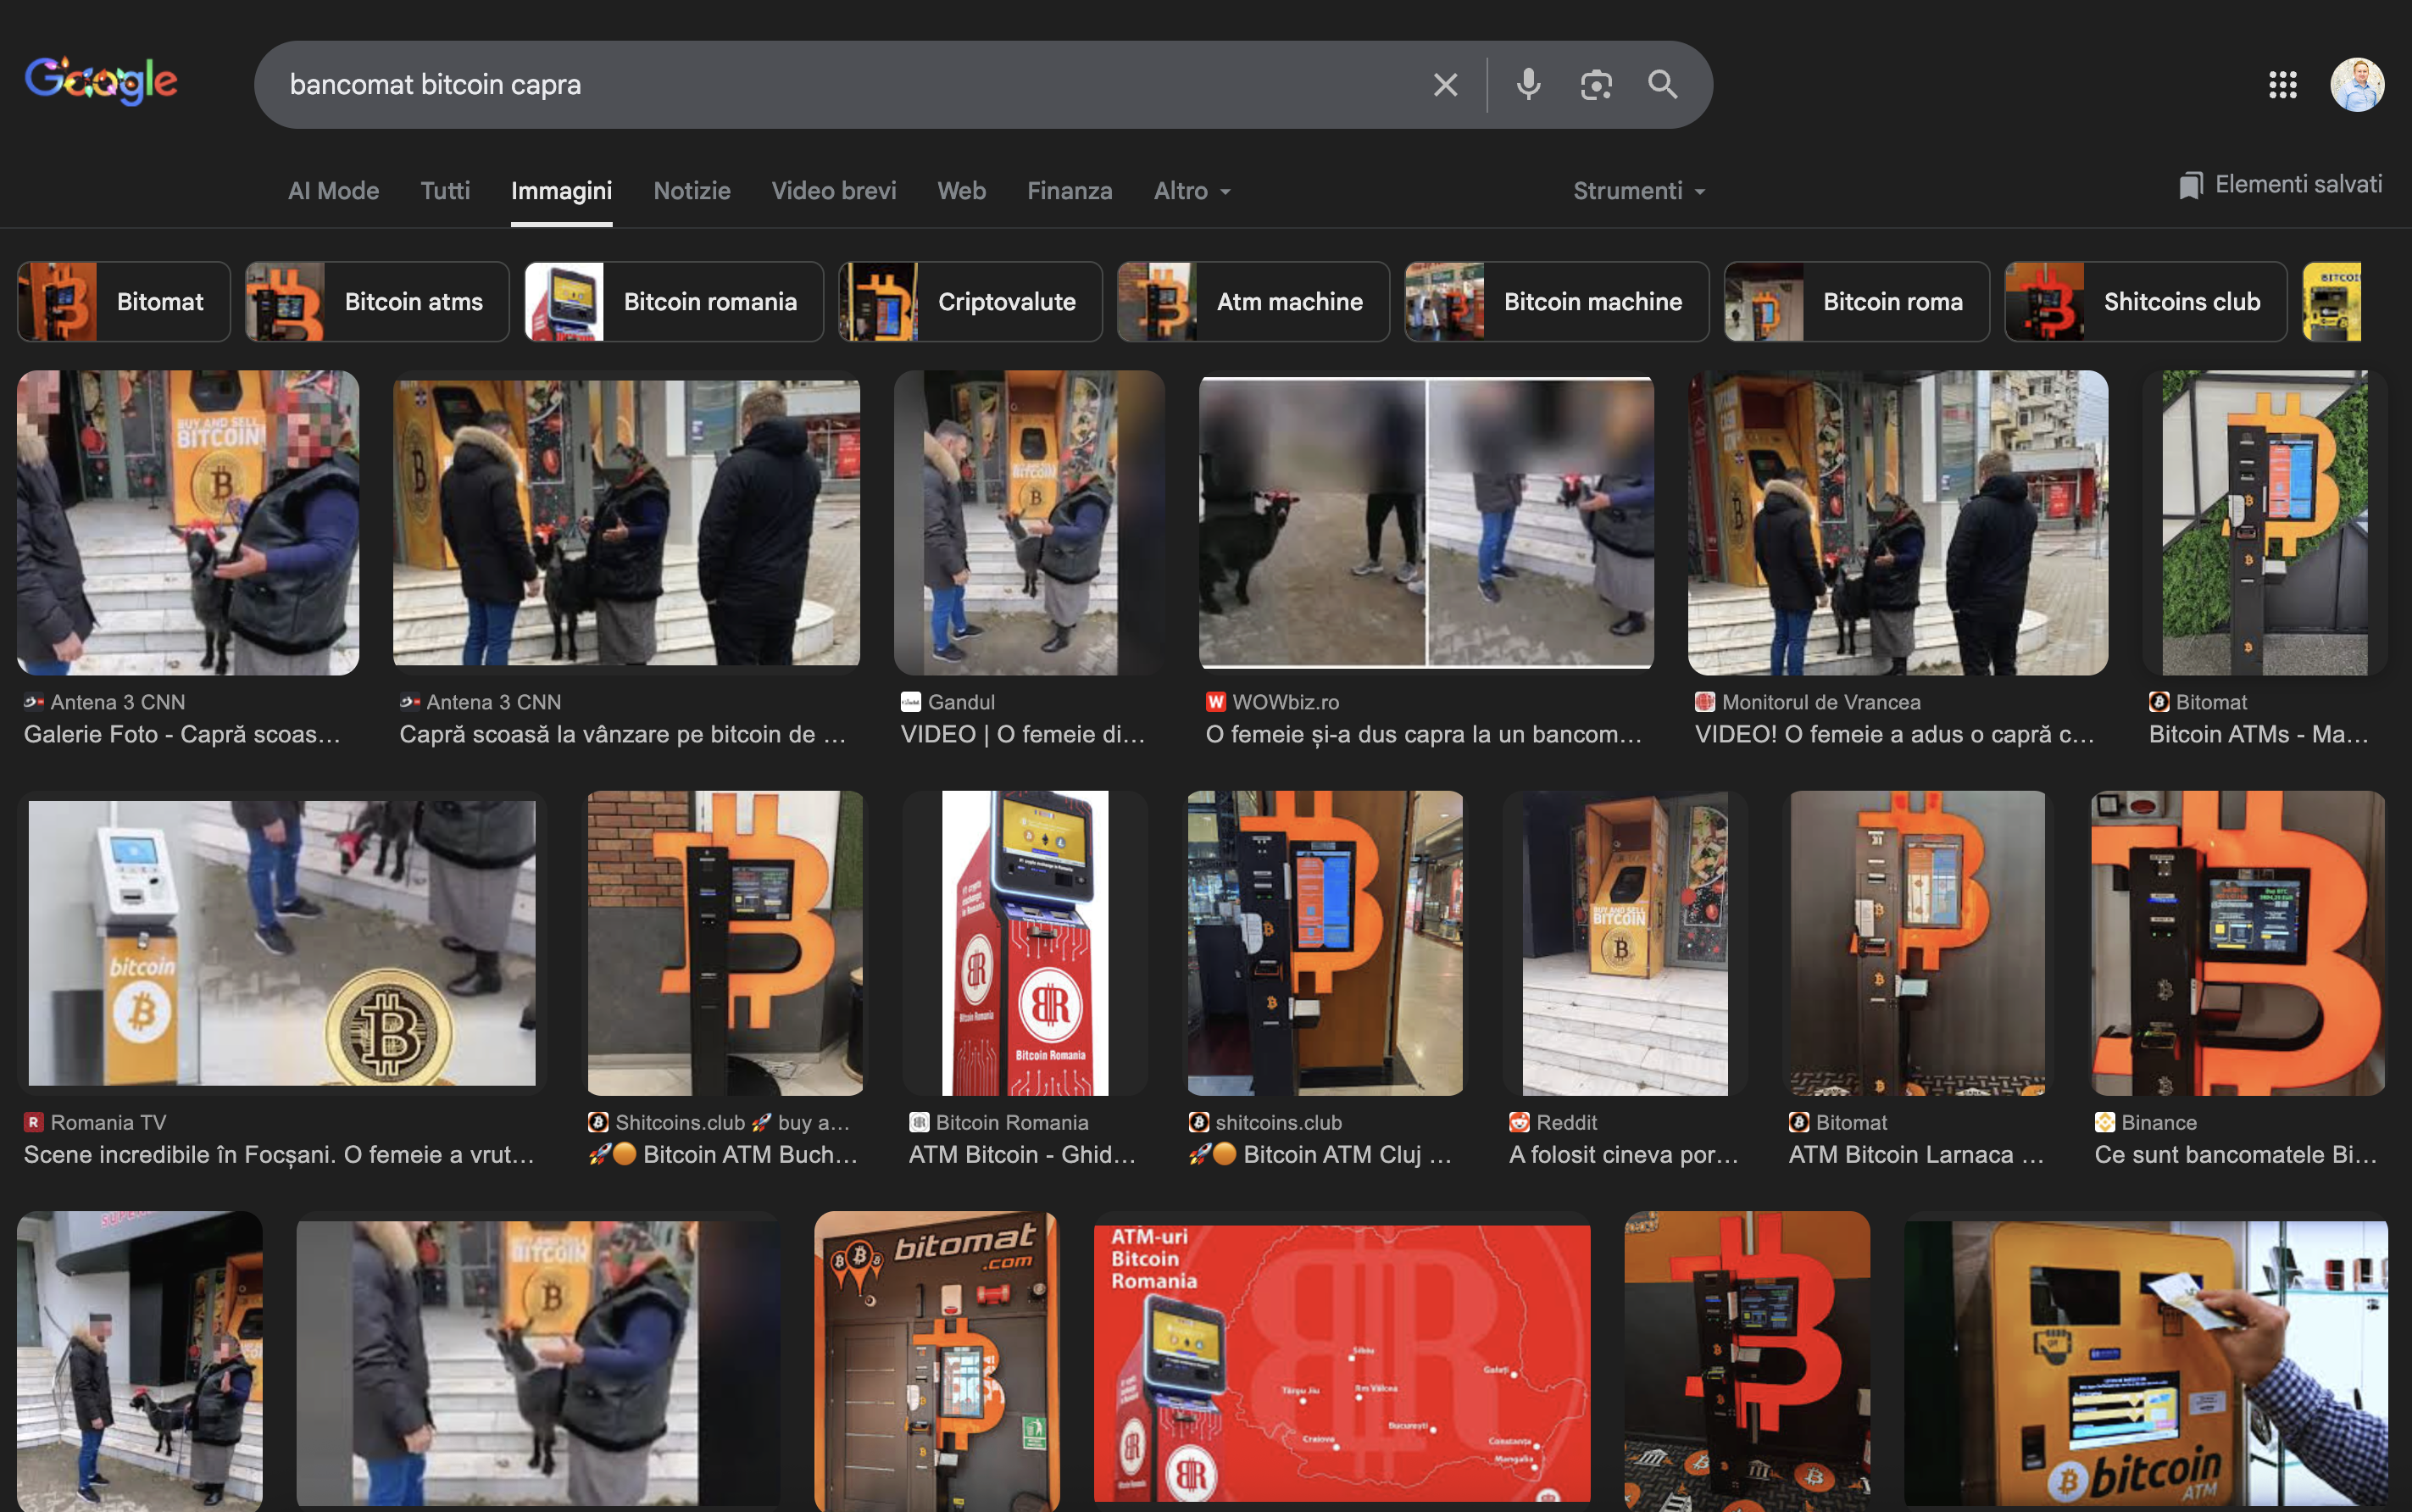Open the Bitcoin Romania red ATM thumbnail
This screenshot has height=1512, width=2412.
pyautogui.click(x=1024, y=943)
